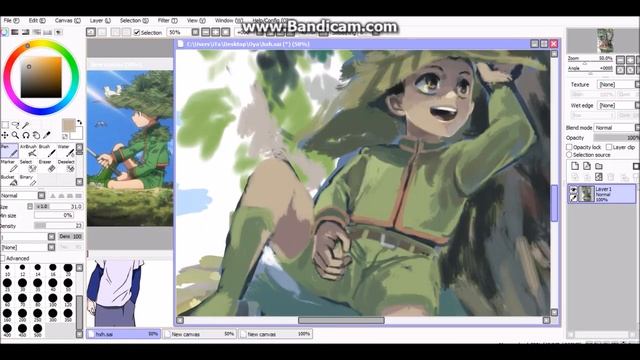
Task: Check the Selection source option
Action: point(569,155)
